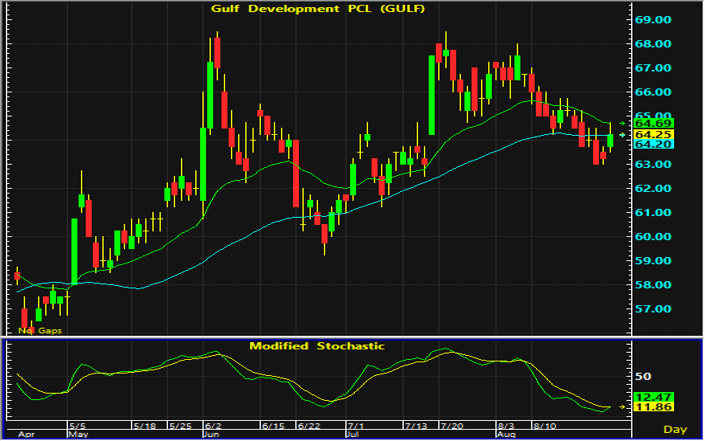Screen dimensions: 705x441
Task: Click the 63.00 price axis label
Action: pos(653,165)
